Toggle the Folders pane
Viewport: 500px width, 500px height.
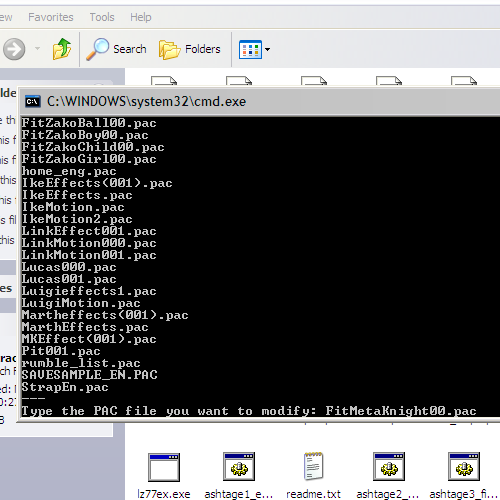click(x=190, y=49)
